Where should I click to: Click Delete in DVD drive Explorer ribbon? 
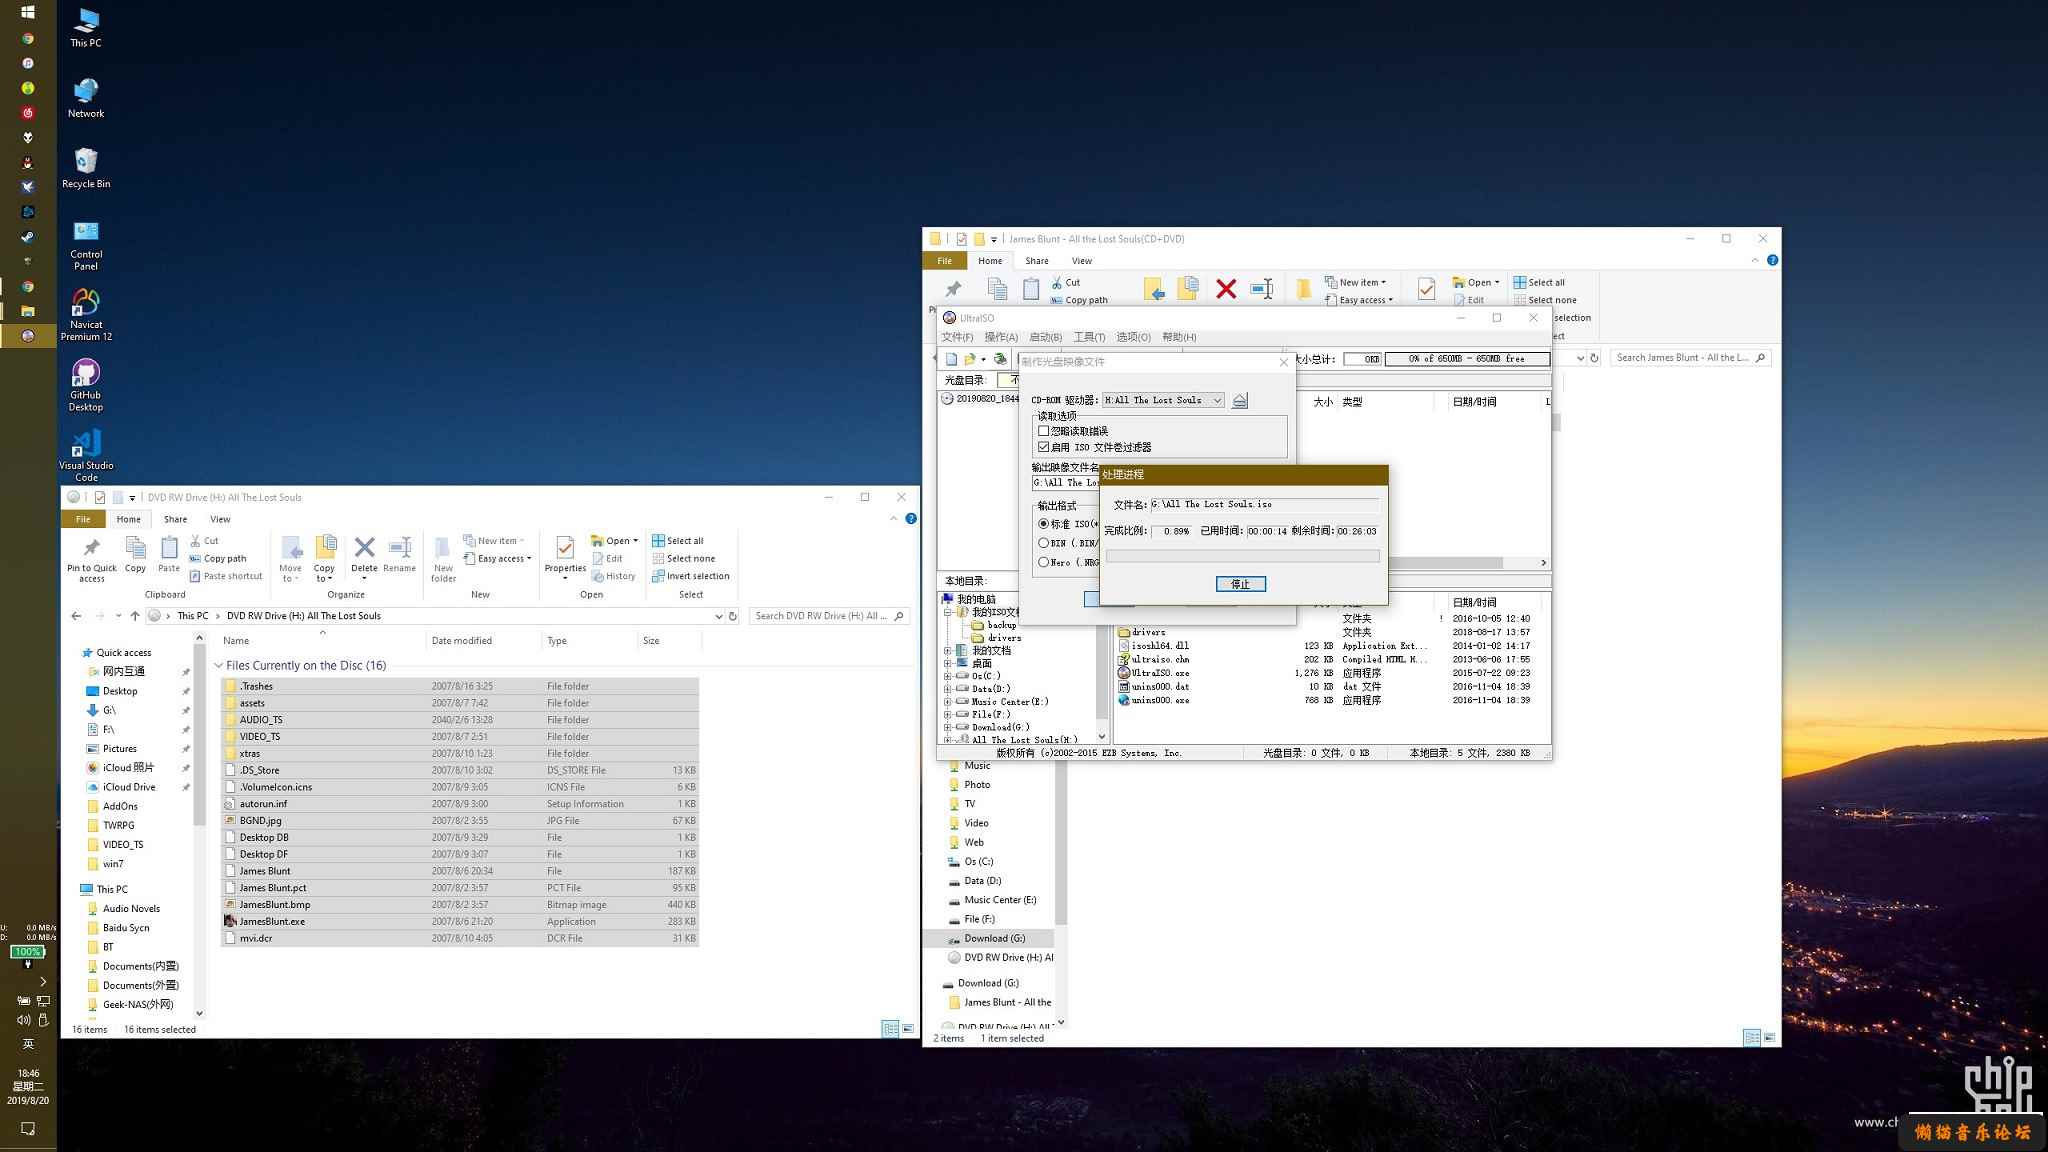click(x=365, y=558)
